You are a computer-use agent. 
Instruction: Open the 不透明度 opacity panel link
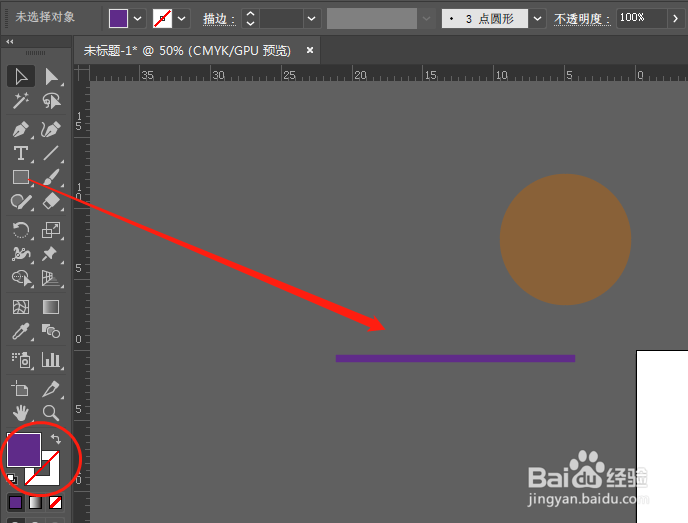(x=582, y=19)
